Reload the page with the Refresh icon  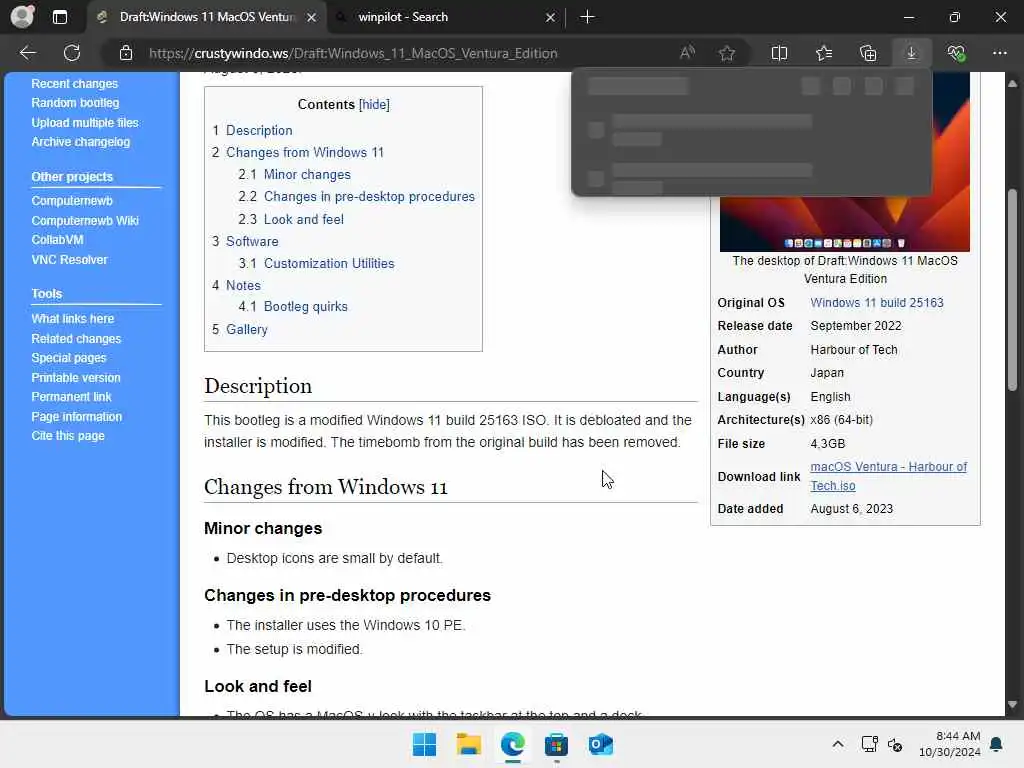(x=72, y=53)
